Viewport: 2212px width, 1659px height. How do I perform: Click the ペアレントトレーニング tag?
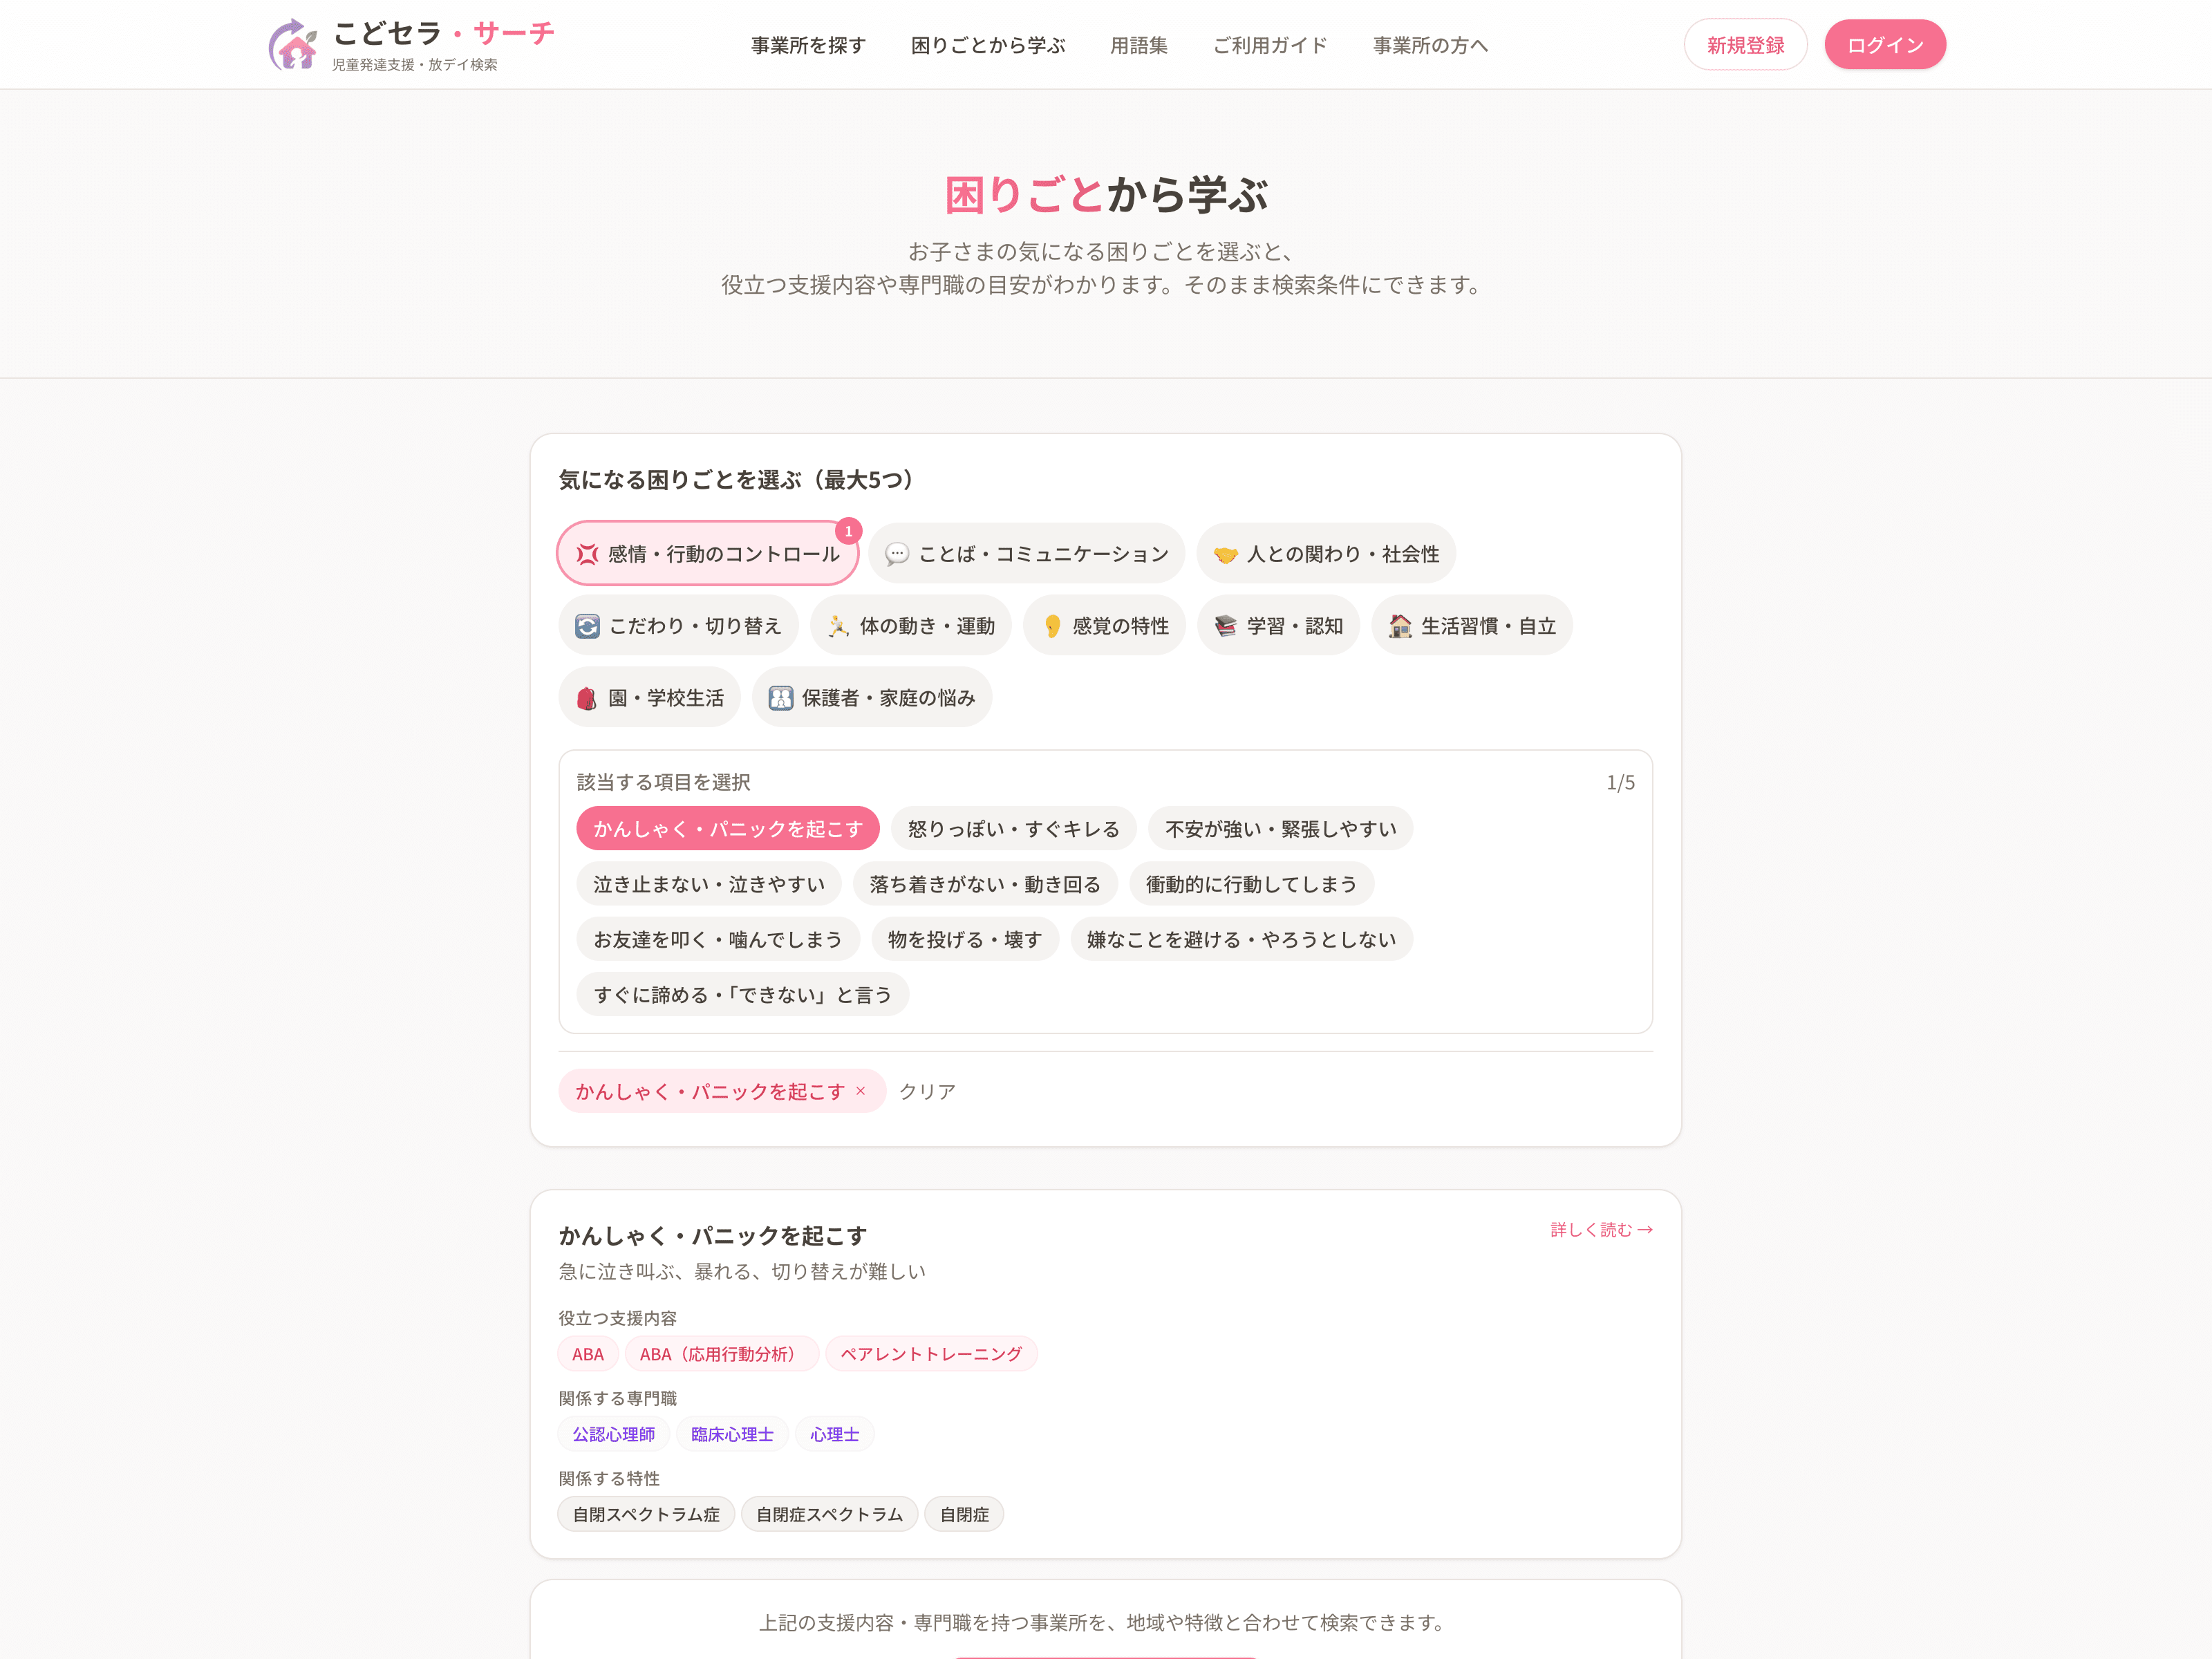click(931, 1354)
